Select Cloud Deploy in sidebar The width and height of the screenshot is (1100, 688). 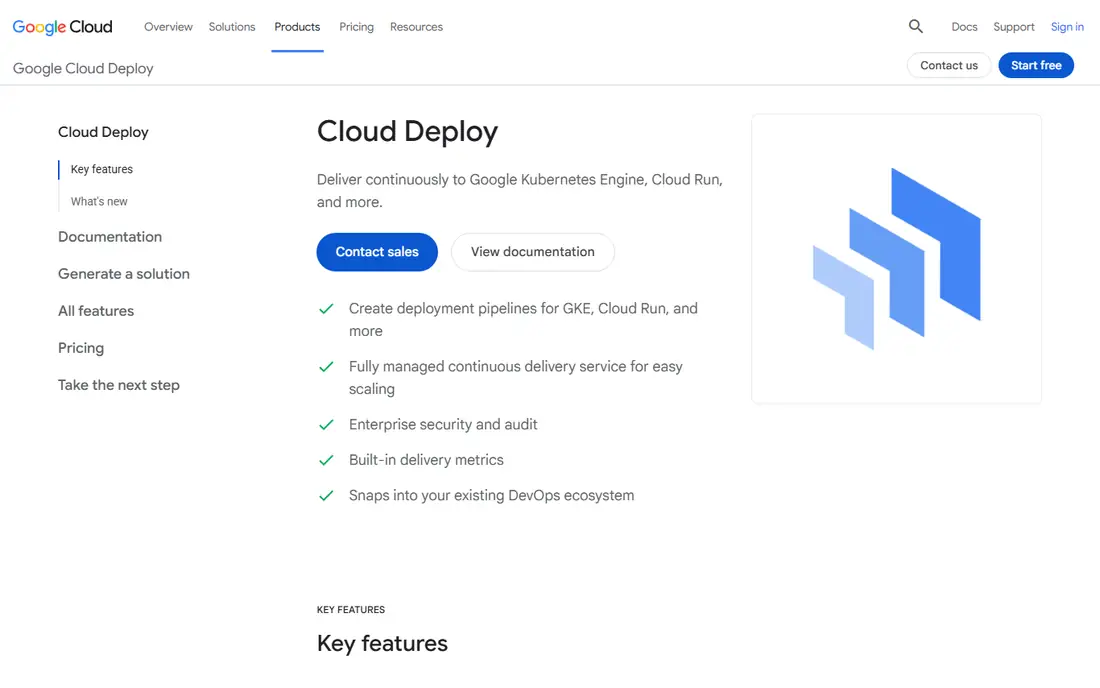point(103,132)
